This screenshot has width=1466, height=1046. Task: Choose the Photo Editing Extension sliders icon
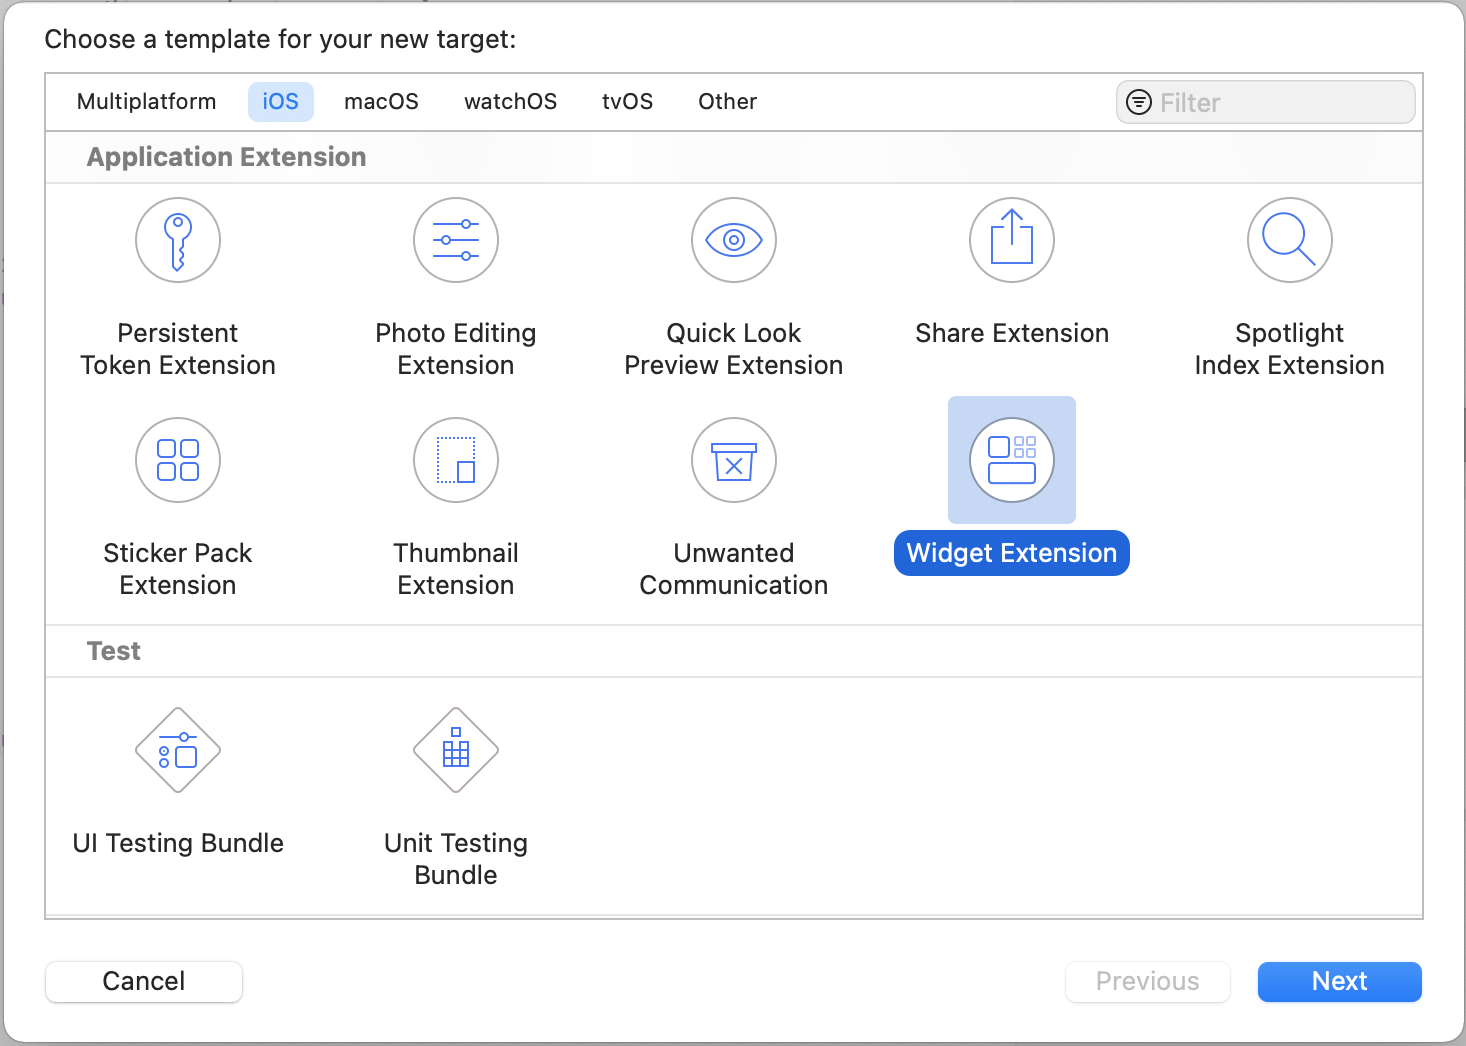click(456, 240)
